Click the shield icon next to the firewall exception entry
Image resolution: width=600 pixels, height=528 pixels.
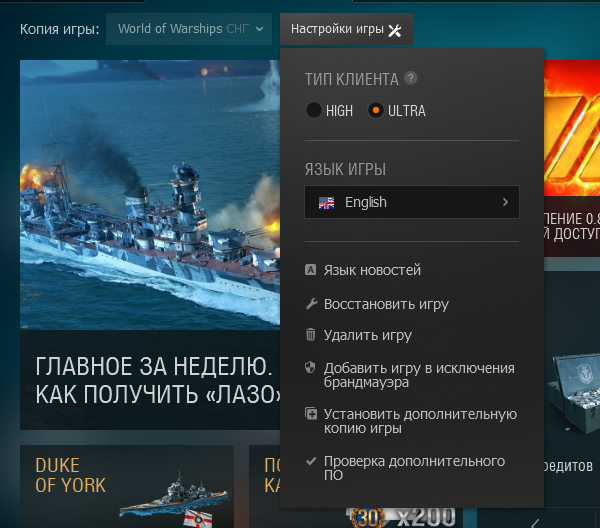310,368
